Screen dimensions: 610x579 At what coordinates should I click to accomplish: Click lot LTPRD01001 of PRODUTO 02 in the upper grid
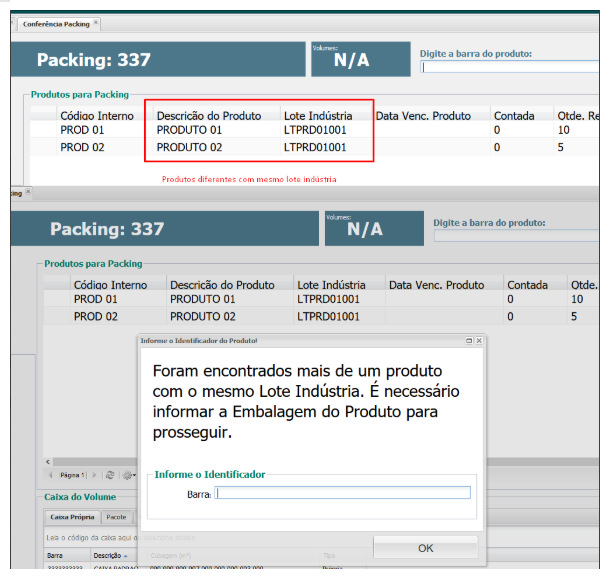[x=315, y=147]
